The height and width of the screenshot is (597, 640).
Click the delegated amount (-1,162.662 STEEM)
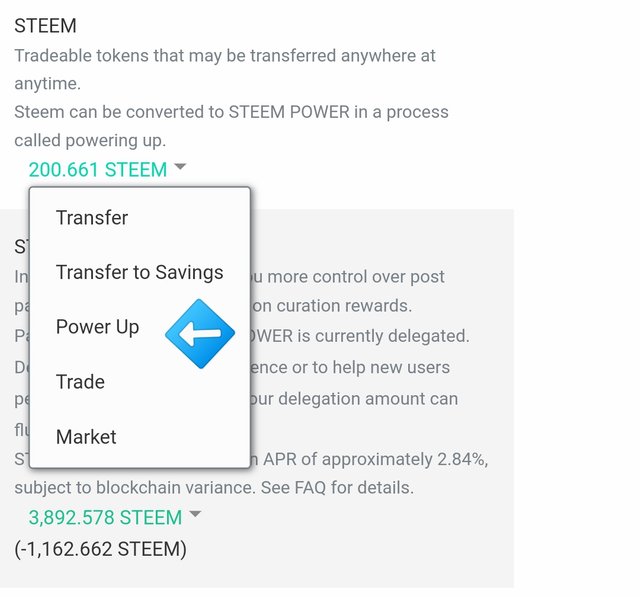(x=100, y=549)
